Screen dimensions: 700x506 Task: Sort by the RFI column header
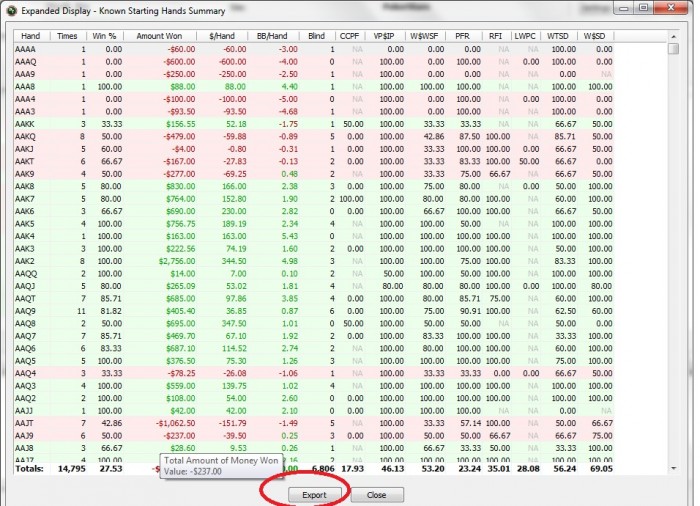tap(496, 36)
